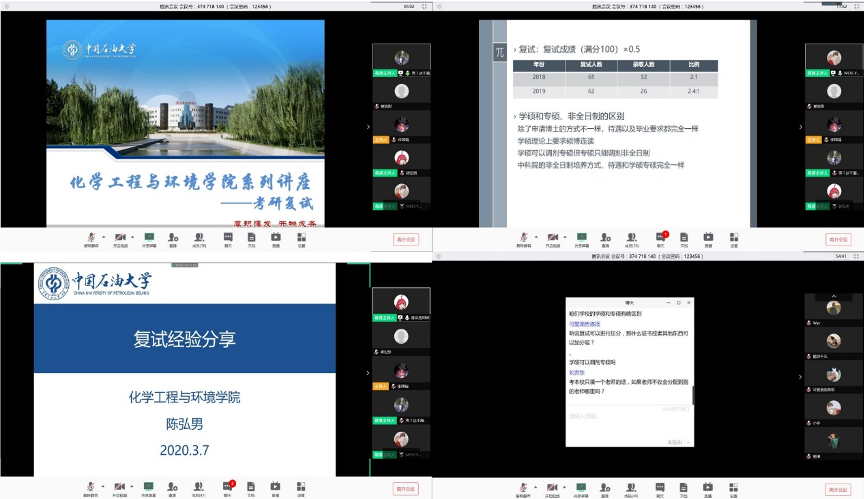
Task: Open invite in admission-table slide window
Action: pyautogui.click(x=606, y=239)
